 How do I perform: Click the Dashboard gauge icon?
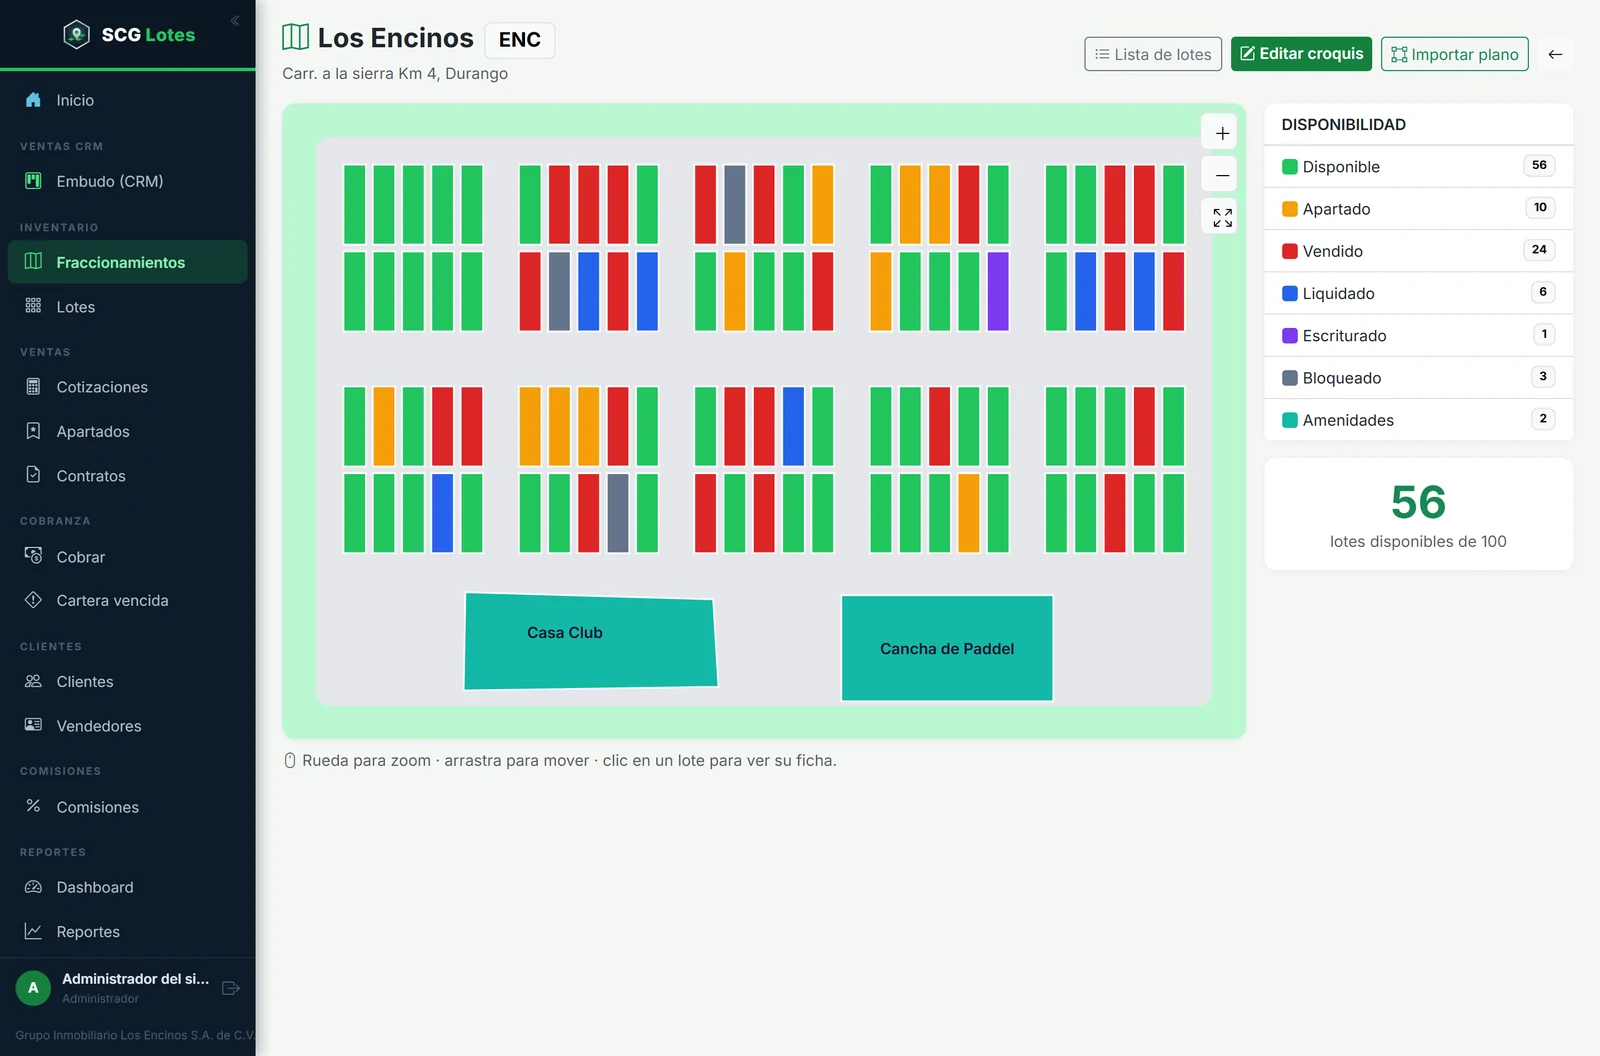pos(33,887)
